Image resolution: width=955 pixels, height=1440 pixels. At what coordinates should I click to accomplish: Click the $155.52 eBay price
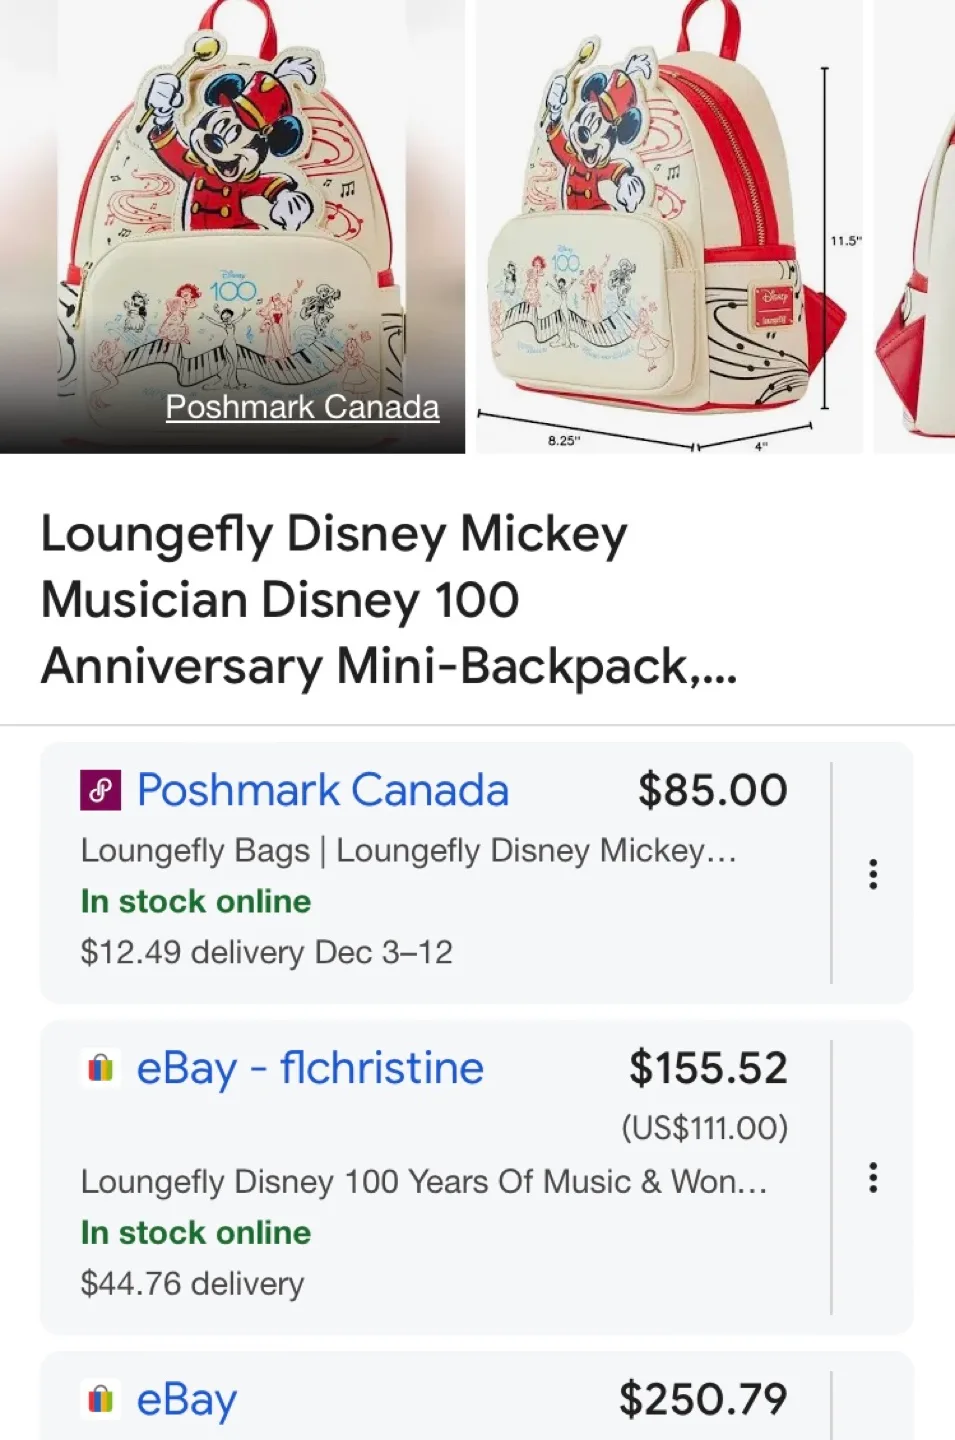point(708,1068)
